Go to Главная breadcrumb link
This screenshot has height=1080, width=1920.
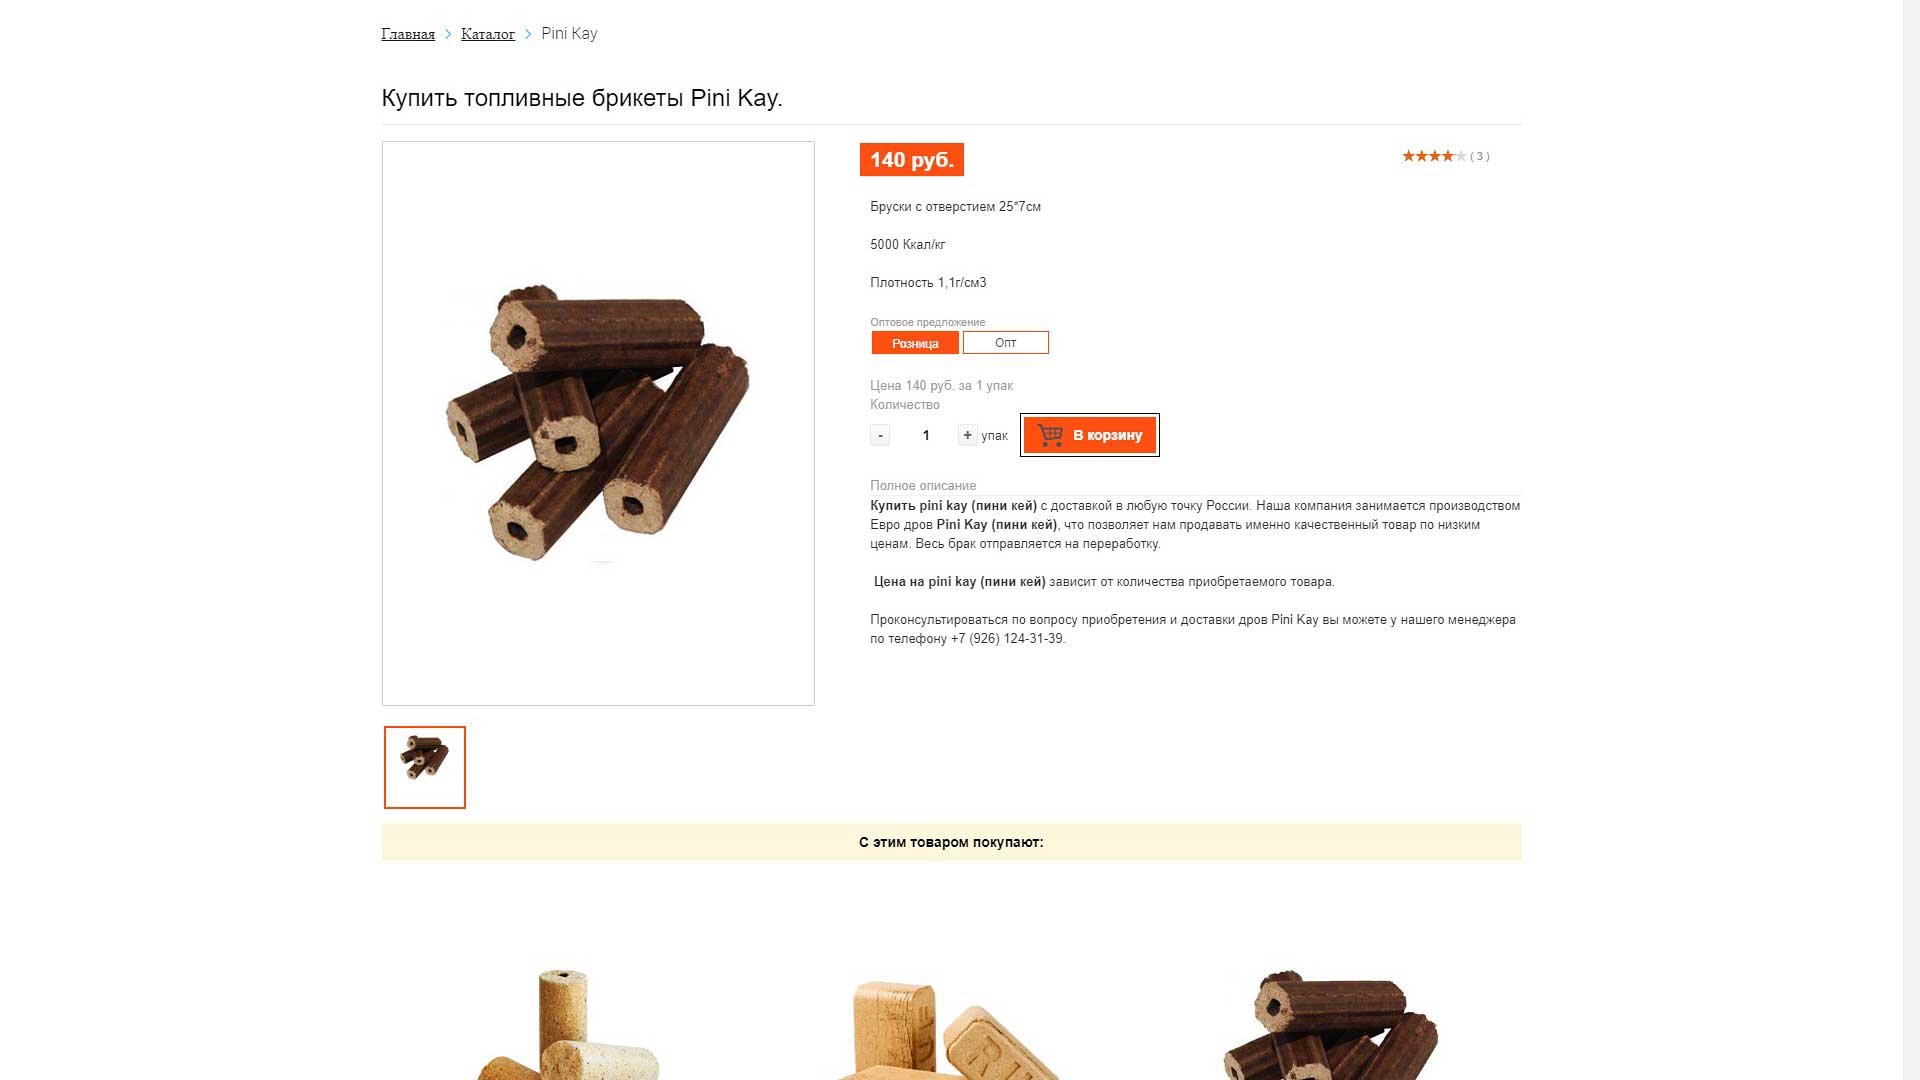pyautogui.click(x=408, y=34)
